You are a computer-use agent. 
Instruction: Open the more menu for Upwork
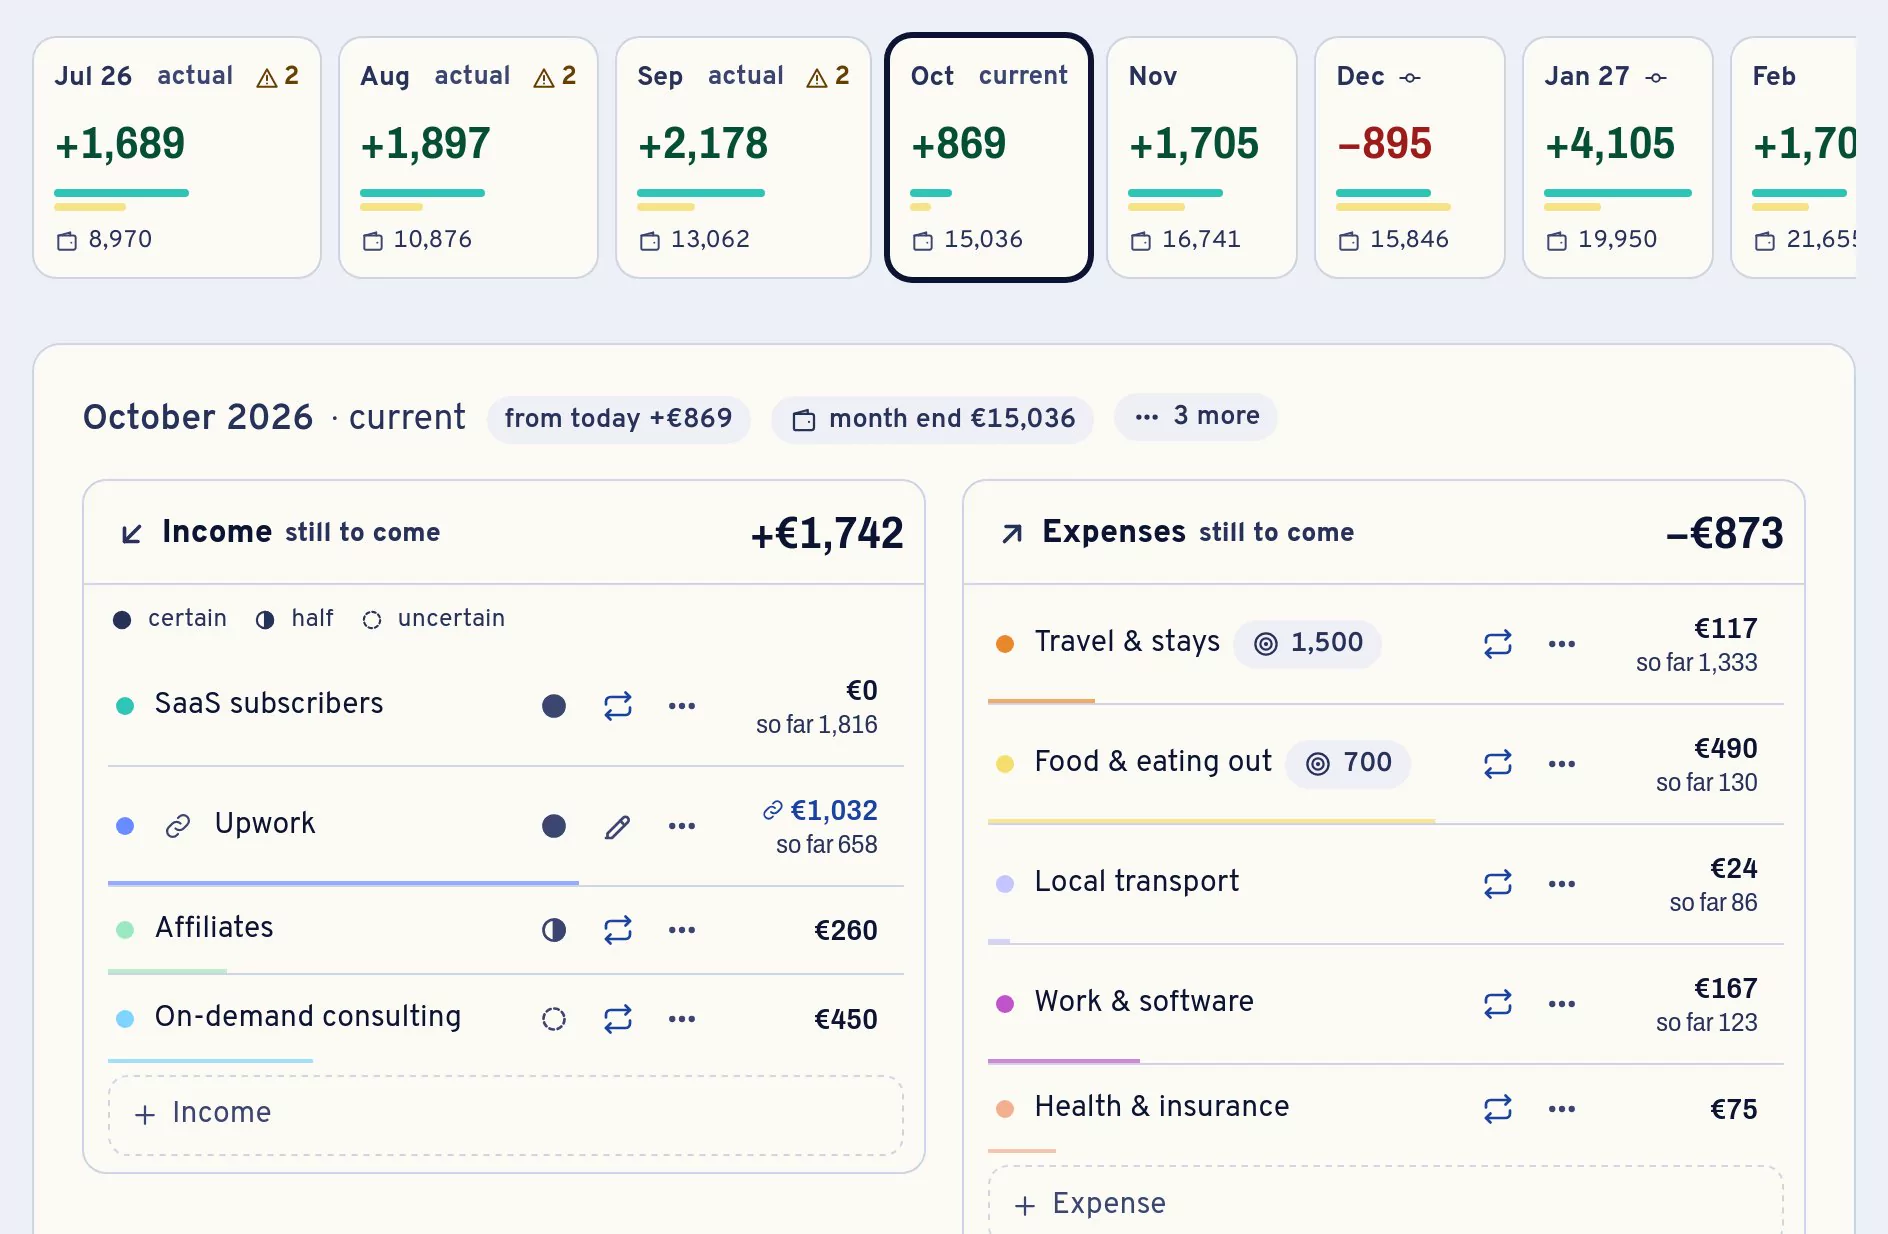point(682,826)
